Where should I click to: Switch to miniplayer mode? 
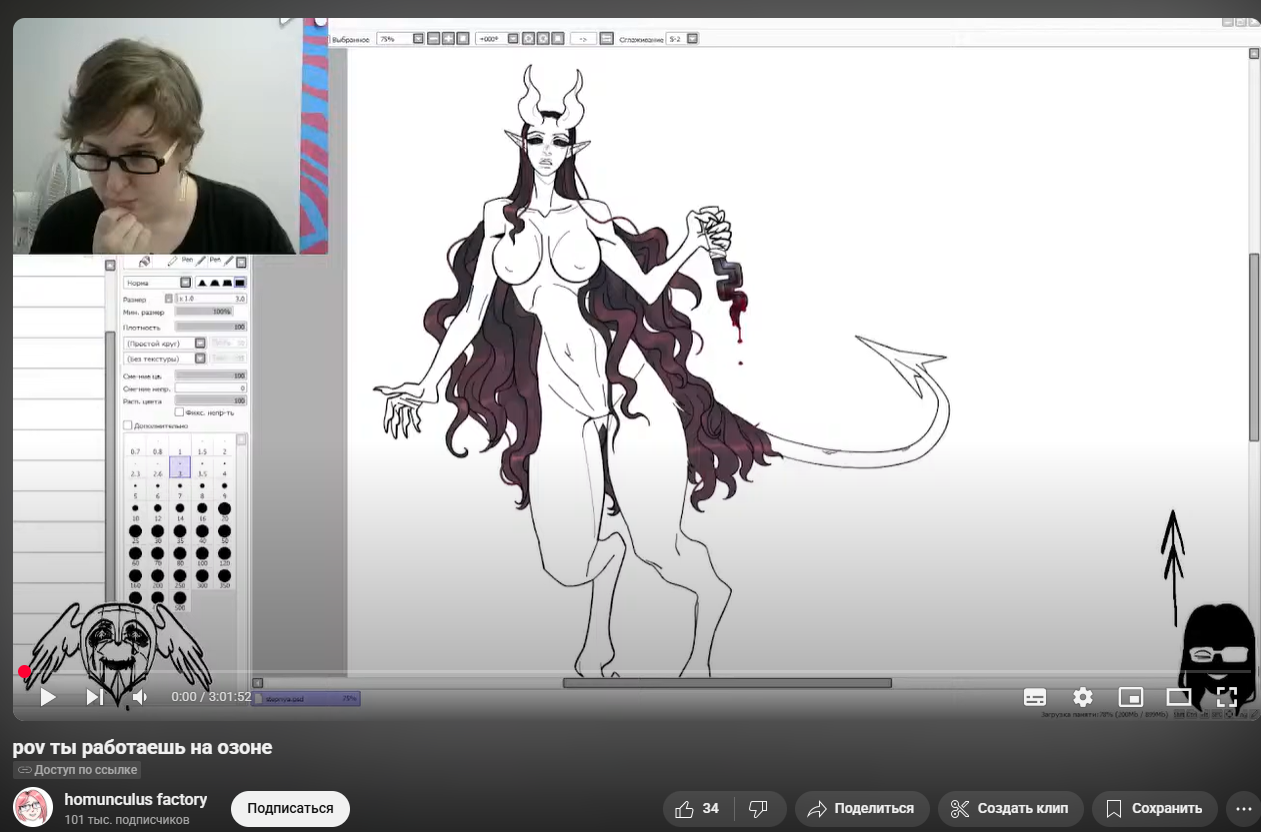coord(1130,697)
